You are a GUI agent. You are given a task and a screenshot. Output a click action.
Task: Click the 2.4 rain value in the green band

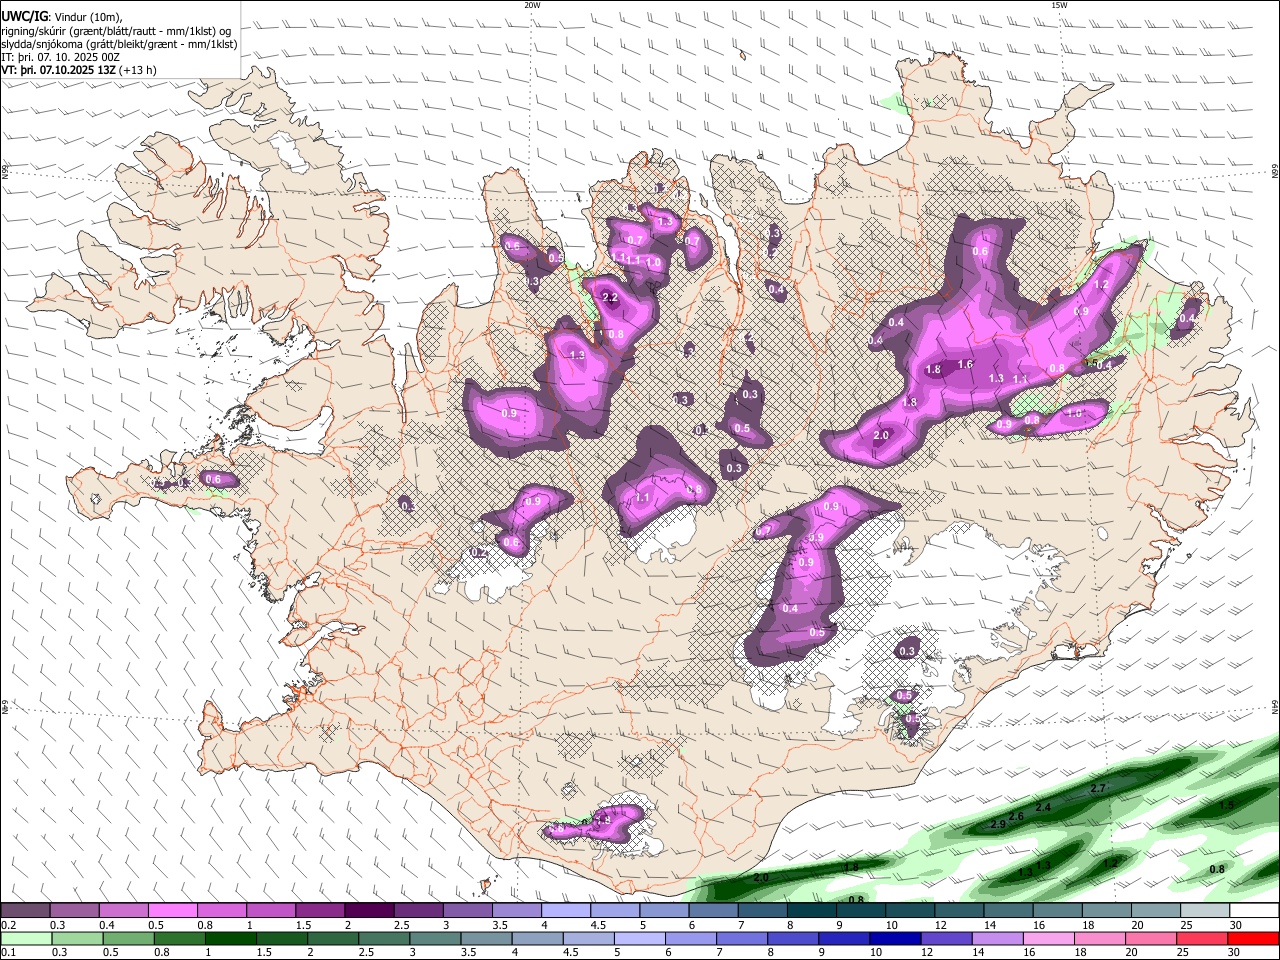(1043, 807)
